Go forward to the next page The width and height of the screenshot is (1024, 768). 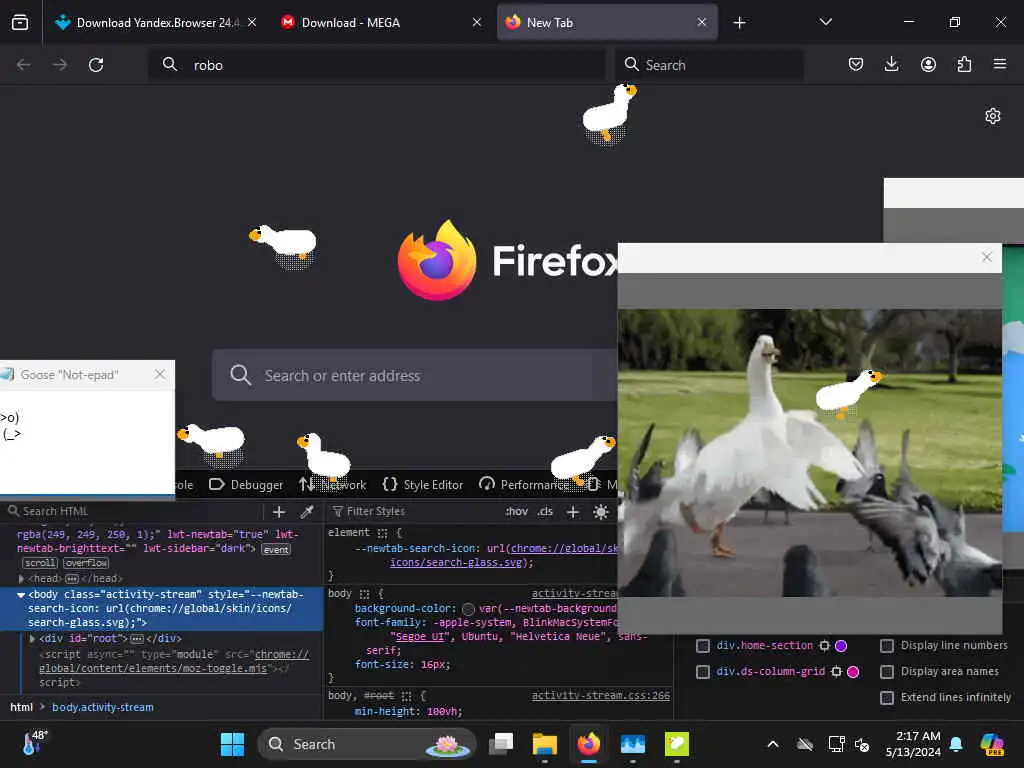[59, 65]
